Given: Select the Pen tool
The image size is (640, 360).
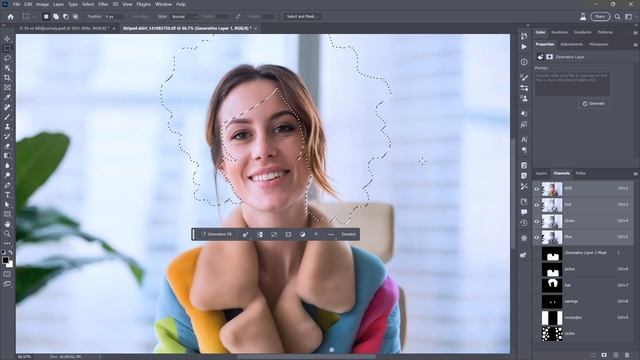Looking at the screenshot, I should coord(7,185).
